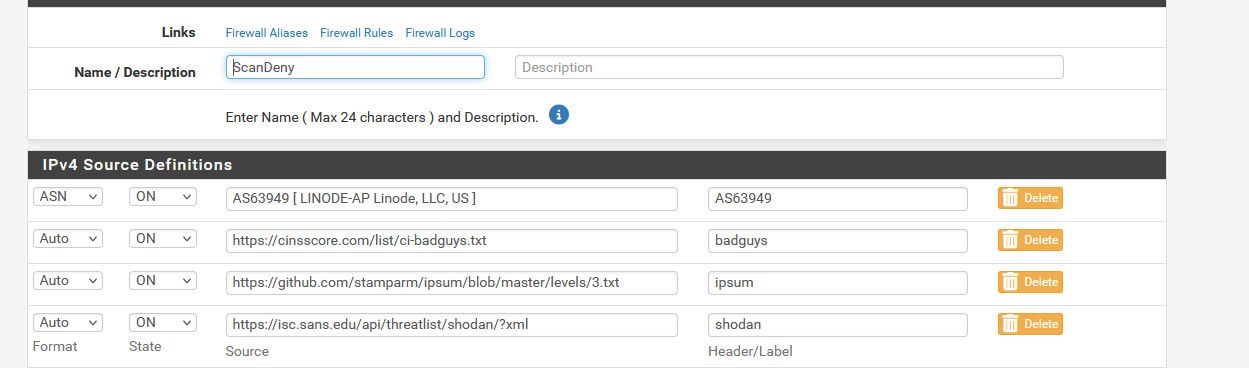Open Format dropdown for shodan row
Viewport: 1249px width, 368px height.
click(68, 323)
